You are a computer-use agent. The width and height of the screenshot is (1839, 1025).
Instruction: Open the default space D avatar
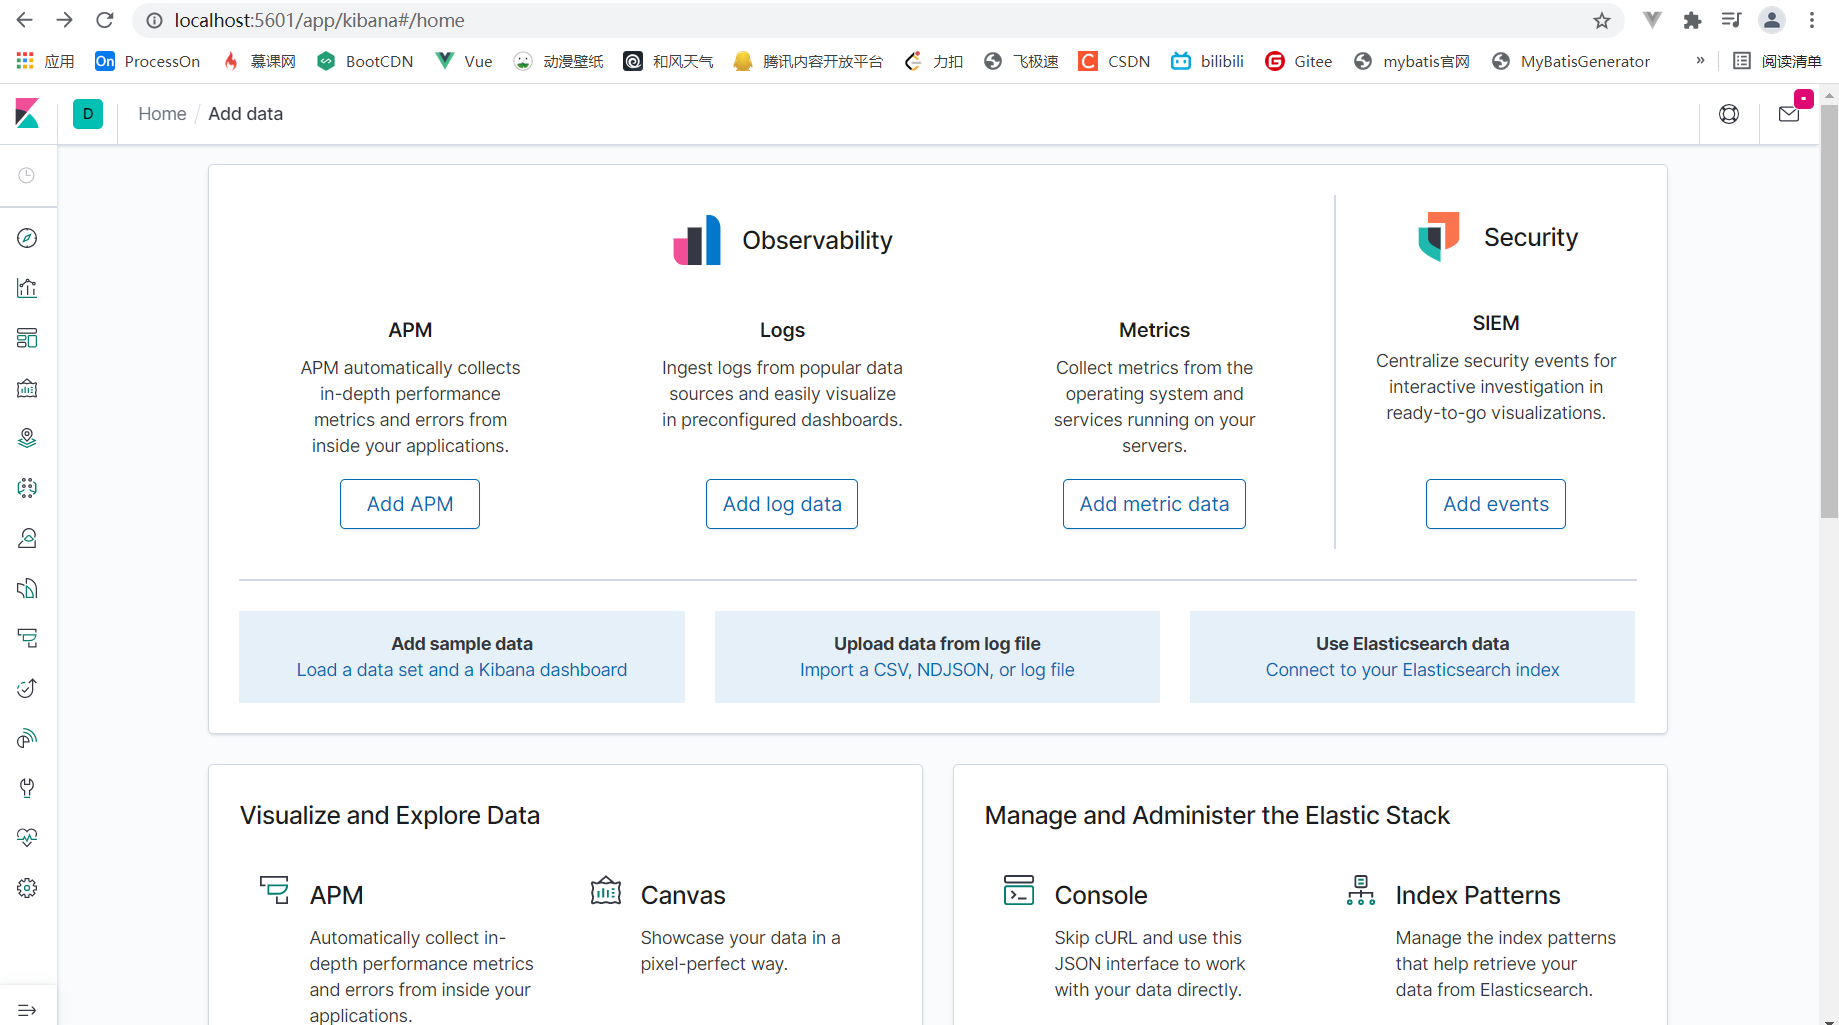point(88,114)
